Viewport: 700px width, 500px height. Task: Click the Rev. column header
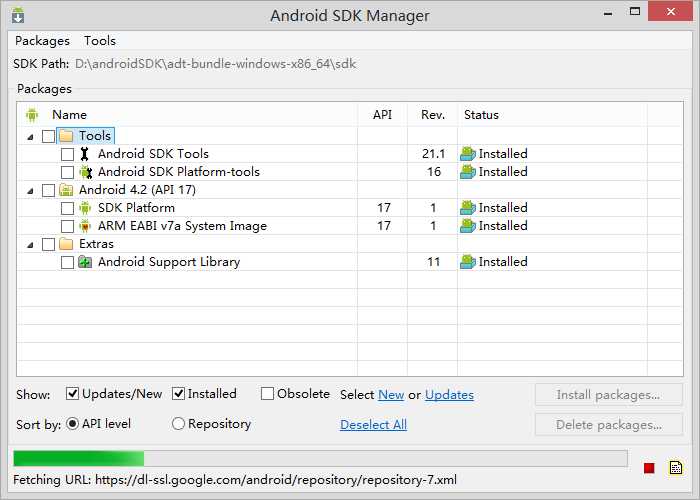(433, 115)
